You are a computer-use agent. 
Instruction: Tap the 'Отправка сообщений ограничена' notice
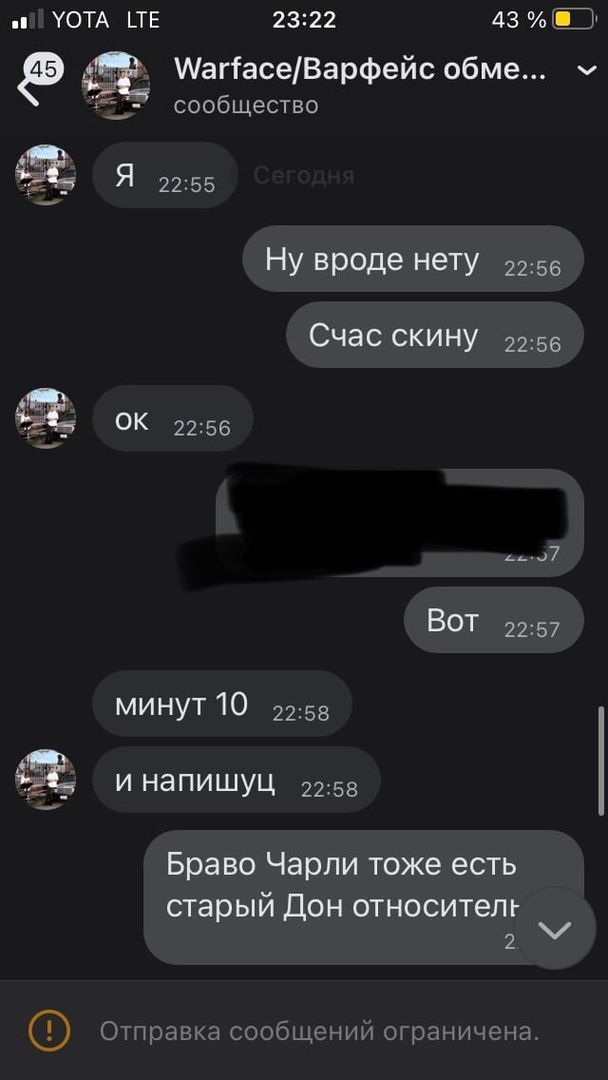pyautogui.click(x=319, y=1031)
